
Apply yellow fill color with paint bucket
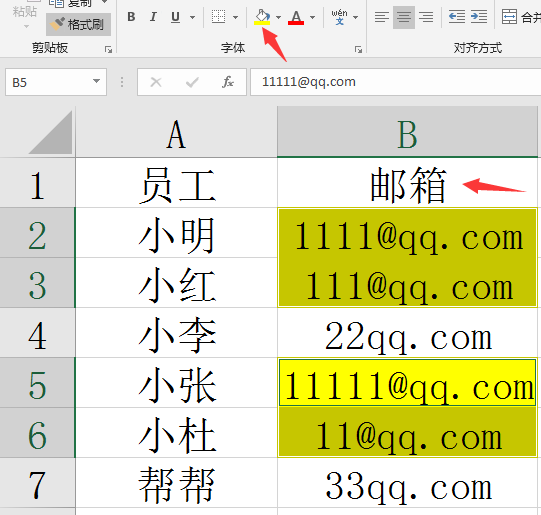click(262, 17)
